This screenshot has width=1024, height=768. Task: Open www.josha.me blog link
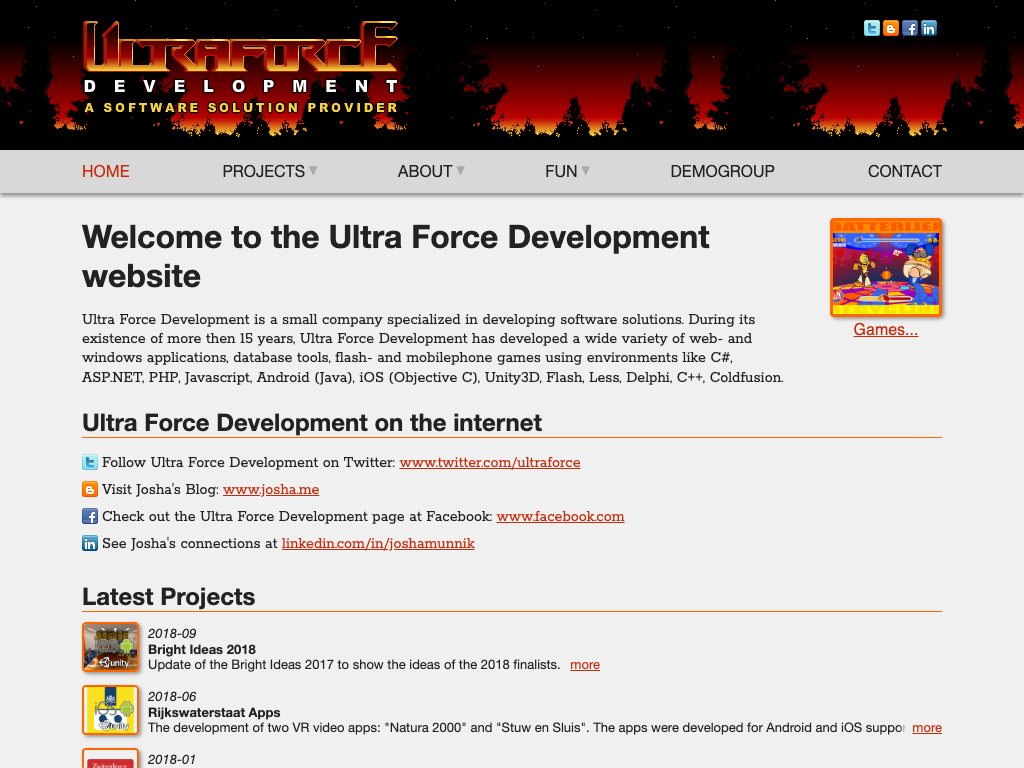click(271, 489)
